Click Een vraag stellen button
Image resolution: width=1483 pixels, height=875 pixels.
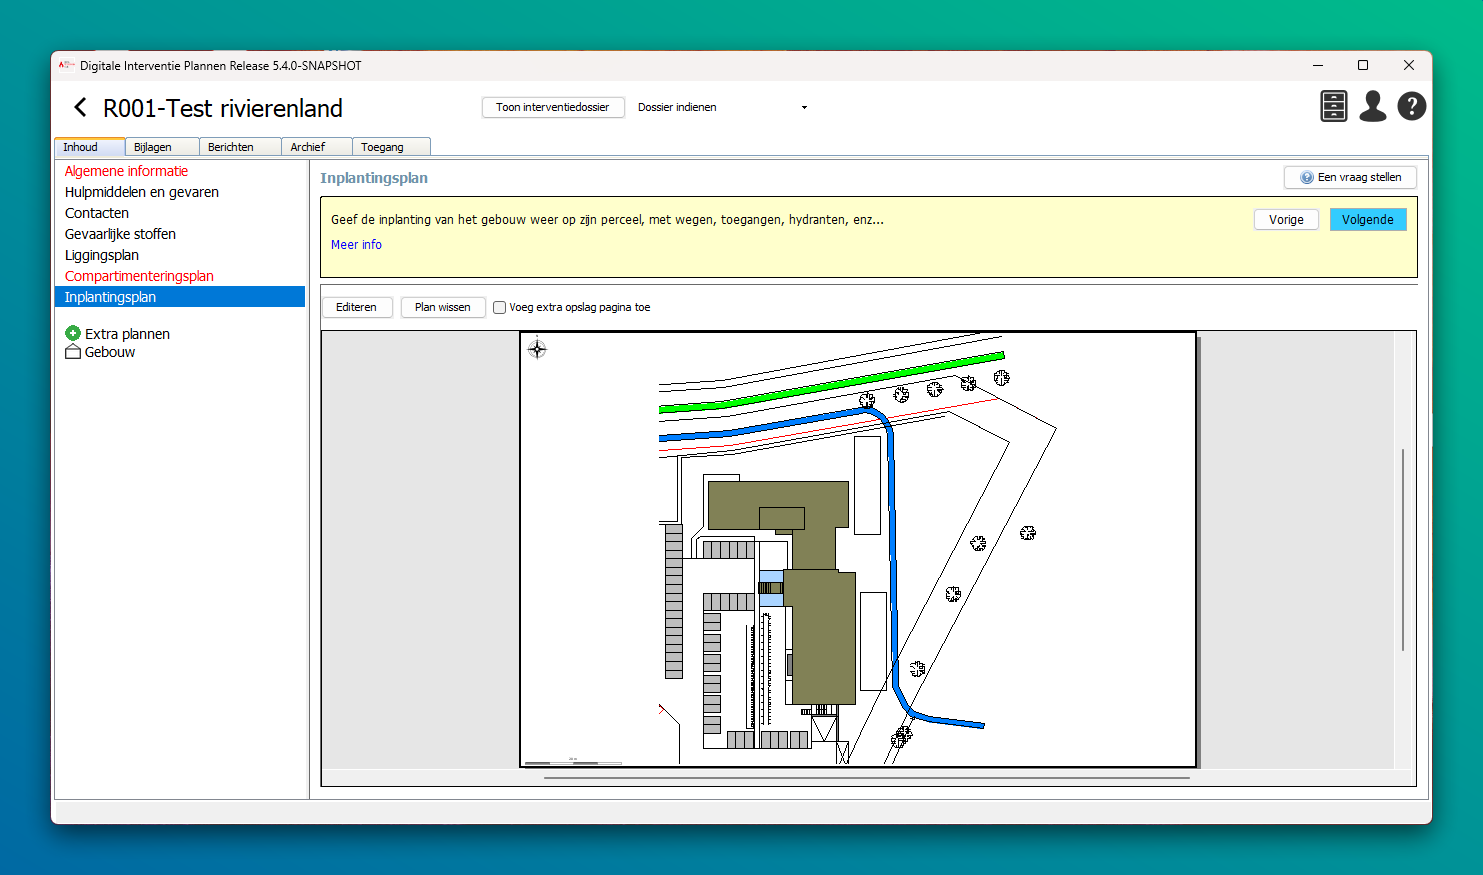tap(1350, 177)
